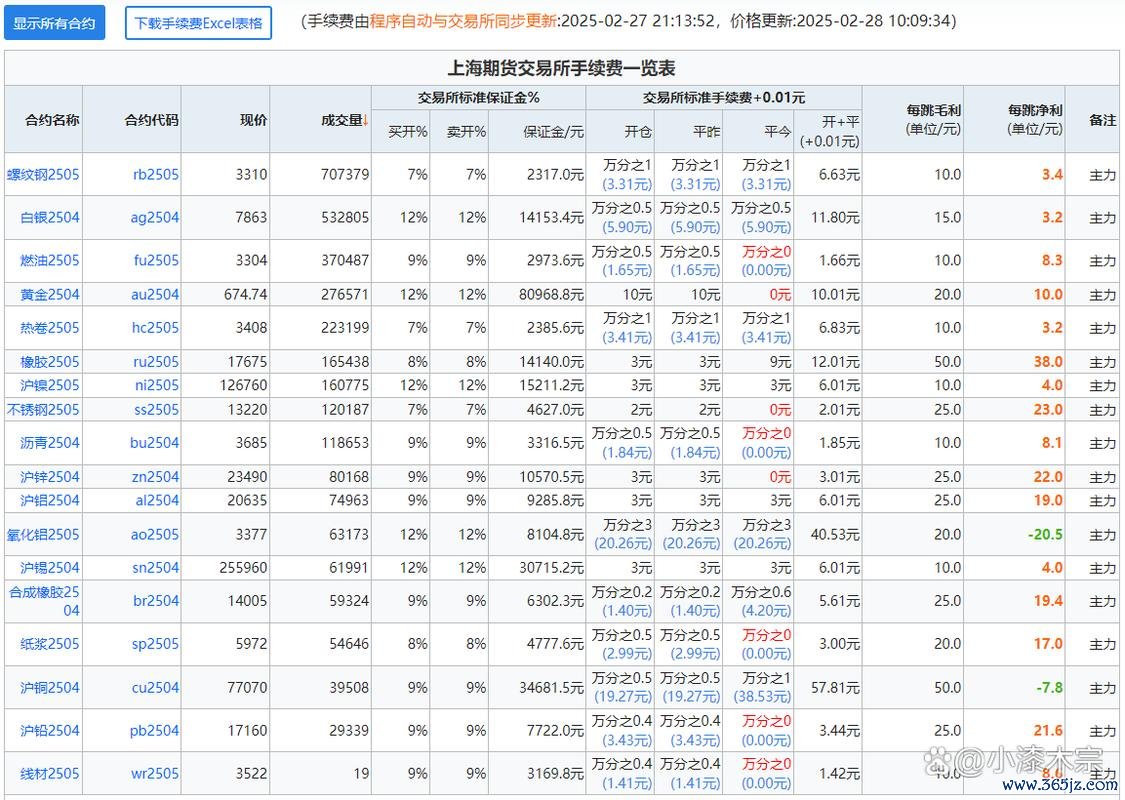The image size is (1125, 800).
Task: Open the sn2504 code link
Action: (x=155, y=568)
